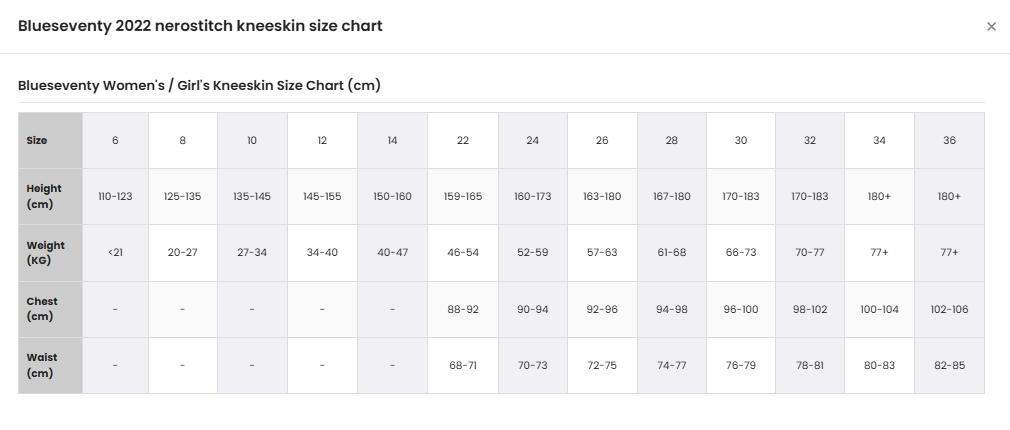Image resolution: width=1010 pixels, height=430 pixels.
Task: Select the <21 weight cell
Action: (115, 253)
